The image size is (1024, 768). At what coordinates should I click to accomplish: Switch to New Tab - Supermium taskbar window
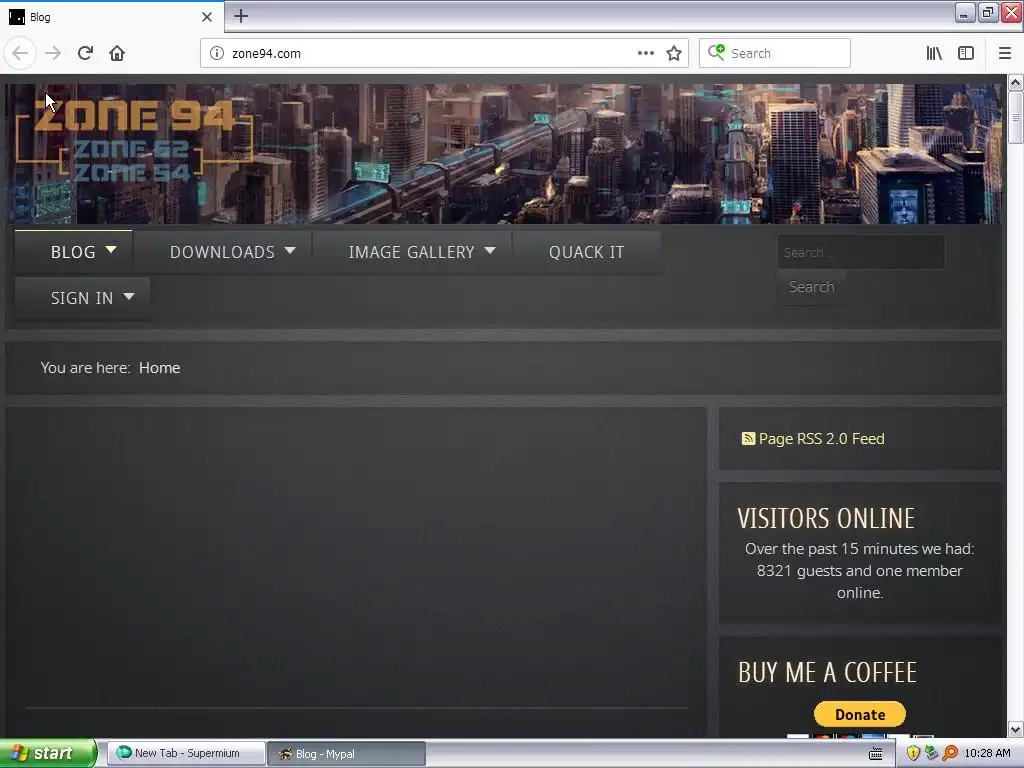click(x=185, y=753)
